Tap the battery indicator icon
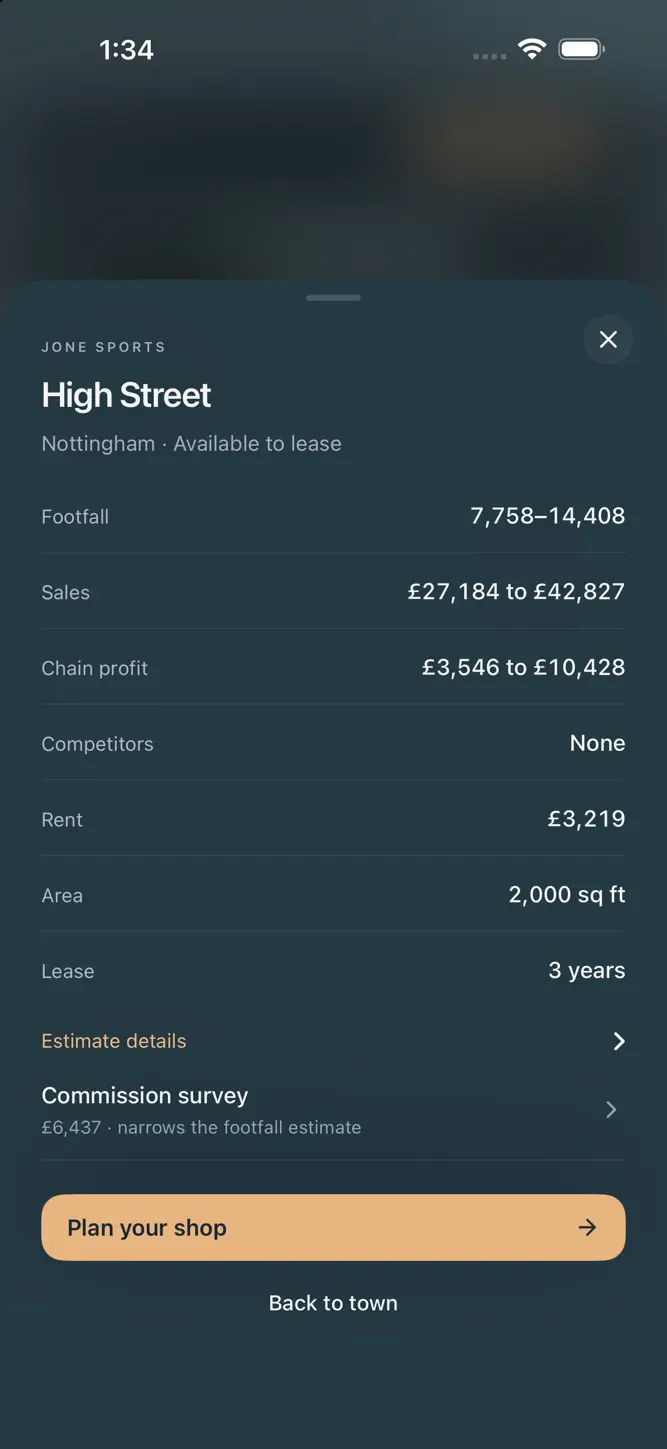This screenshot has height=1449, width=667. tap(581, 49)
